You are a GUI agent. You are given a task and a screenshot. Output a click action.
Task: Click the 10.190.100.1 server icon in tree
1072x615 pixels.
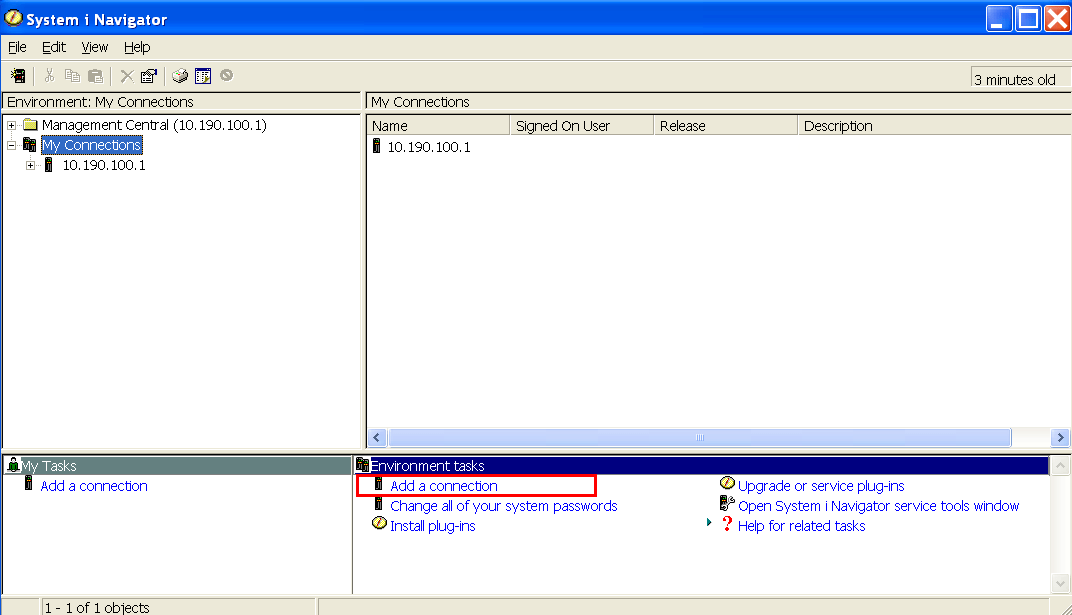(49, 165)
